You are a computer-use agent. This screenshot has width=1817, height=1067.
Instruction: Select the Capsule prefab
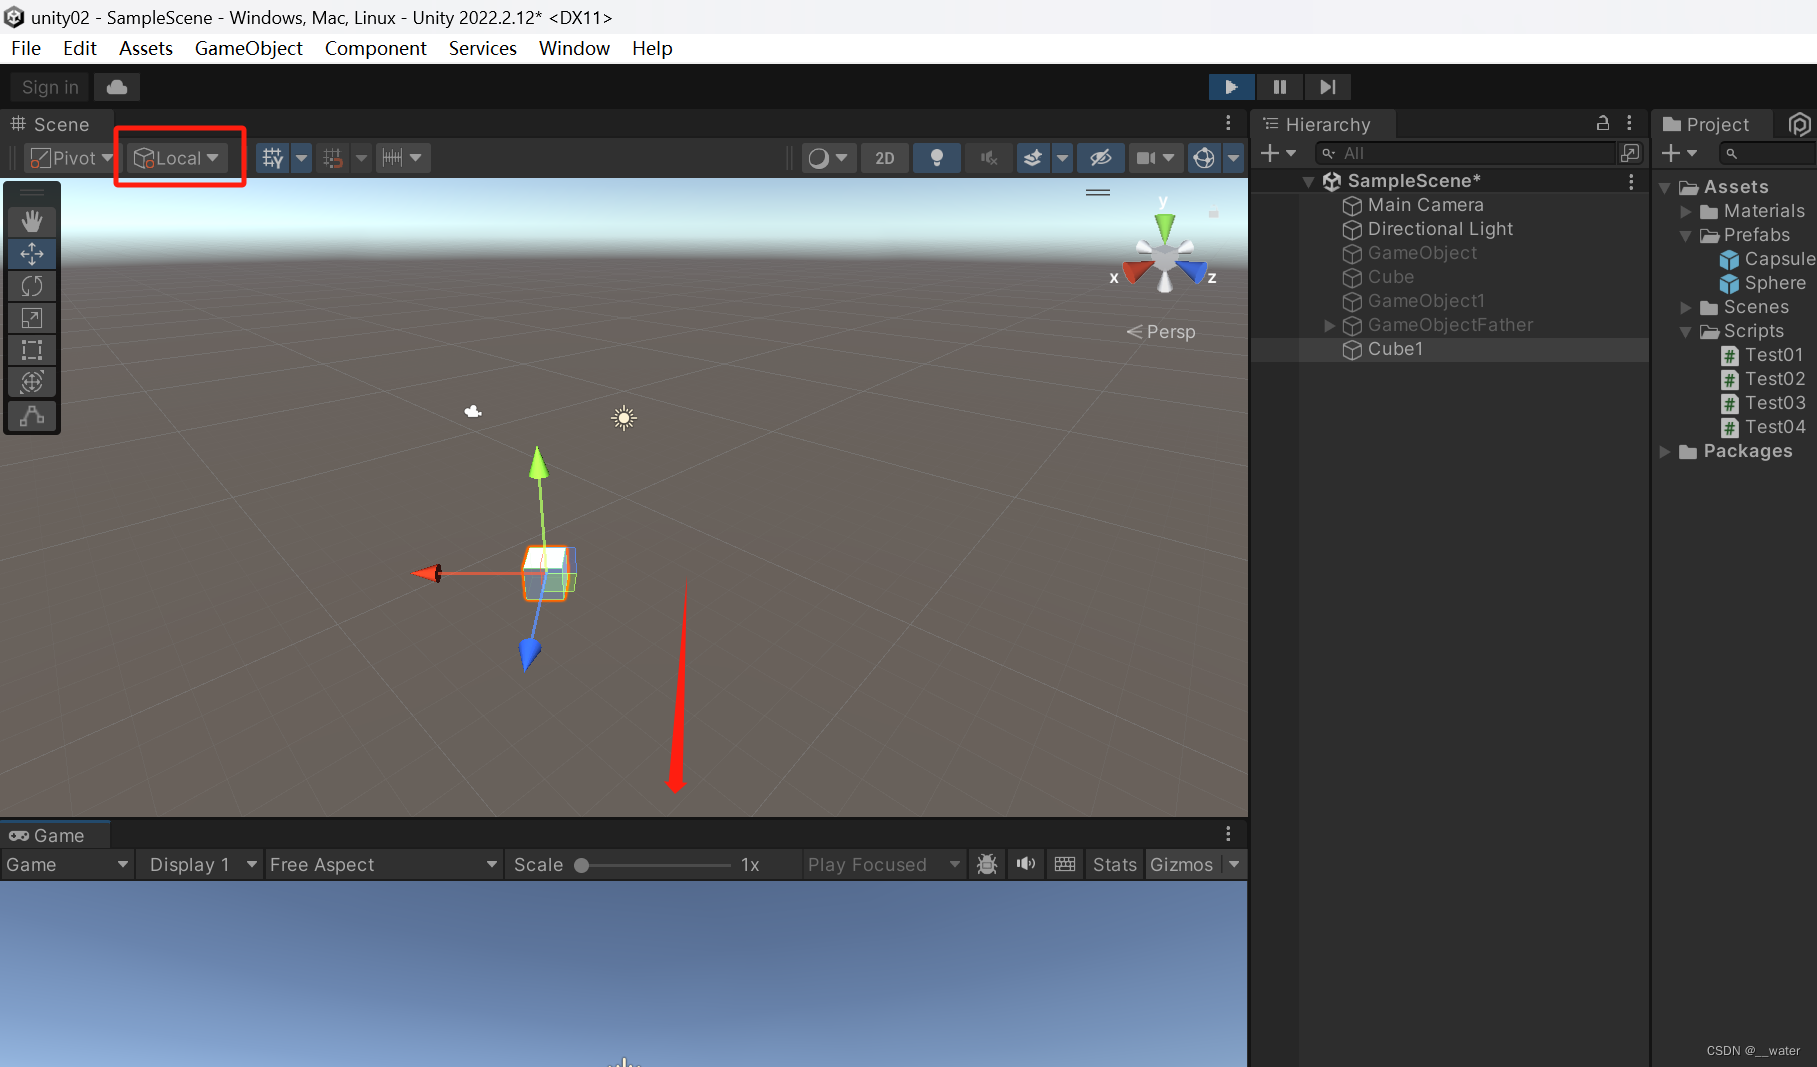(x=1767, y=259)
